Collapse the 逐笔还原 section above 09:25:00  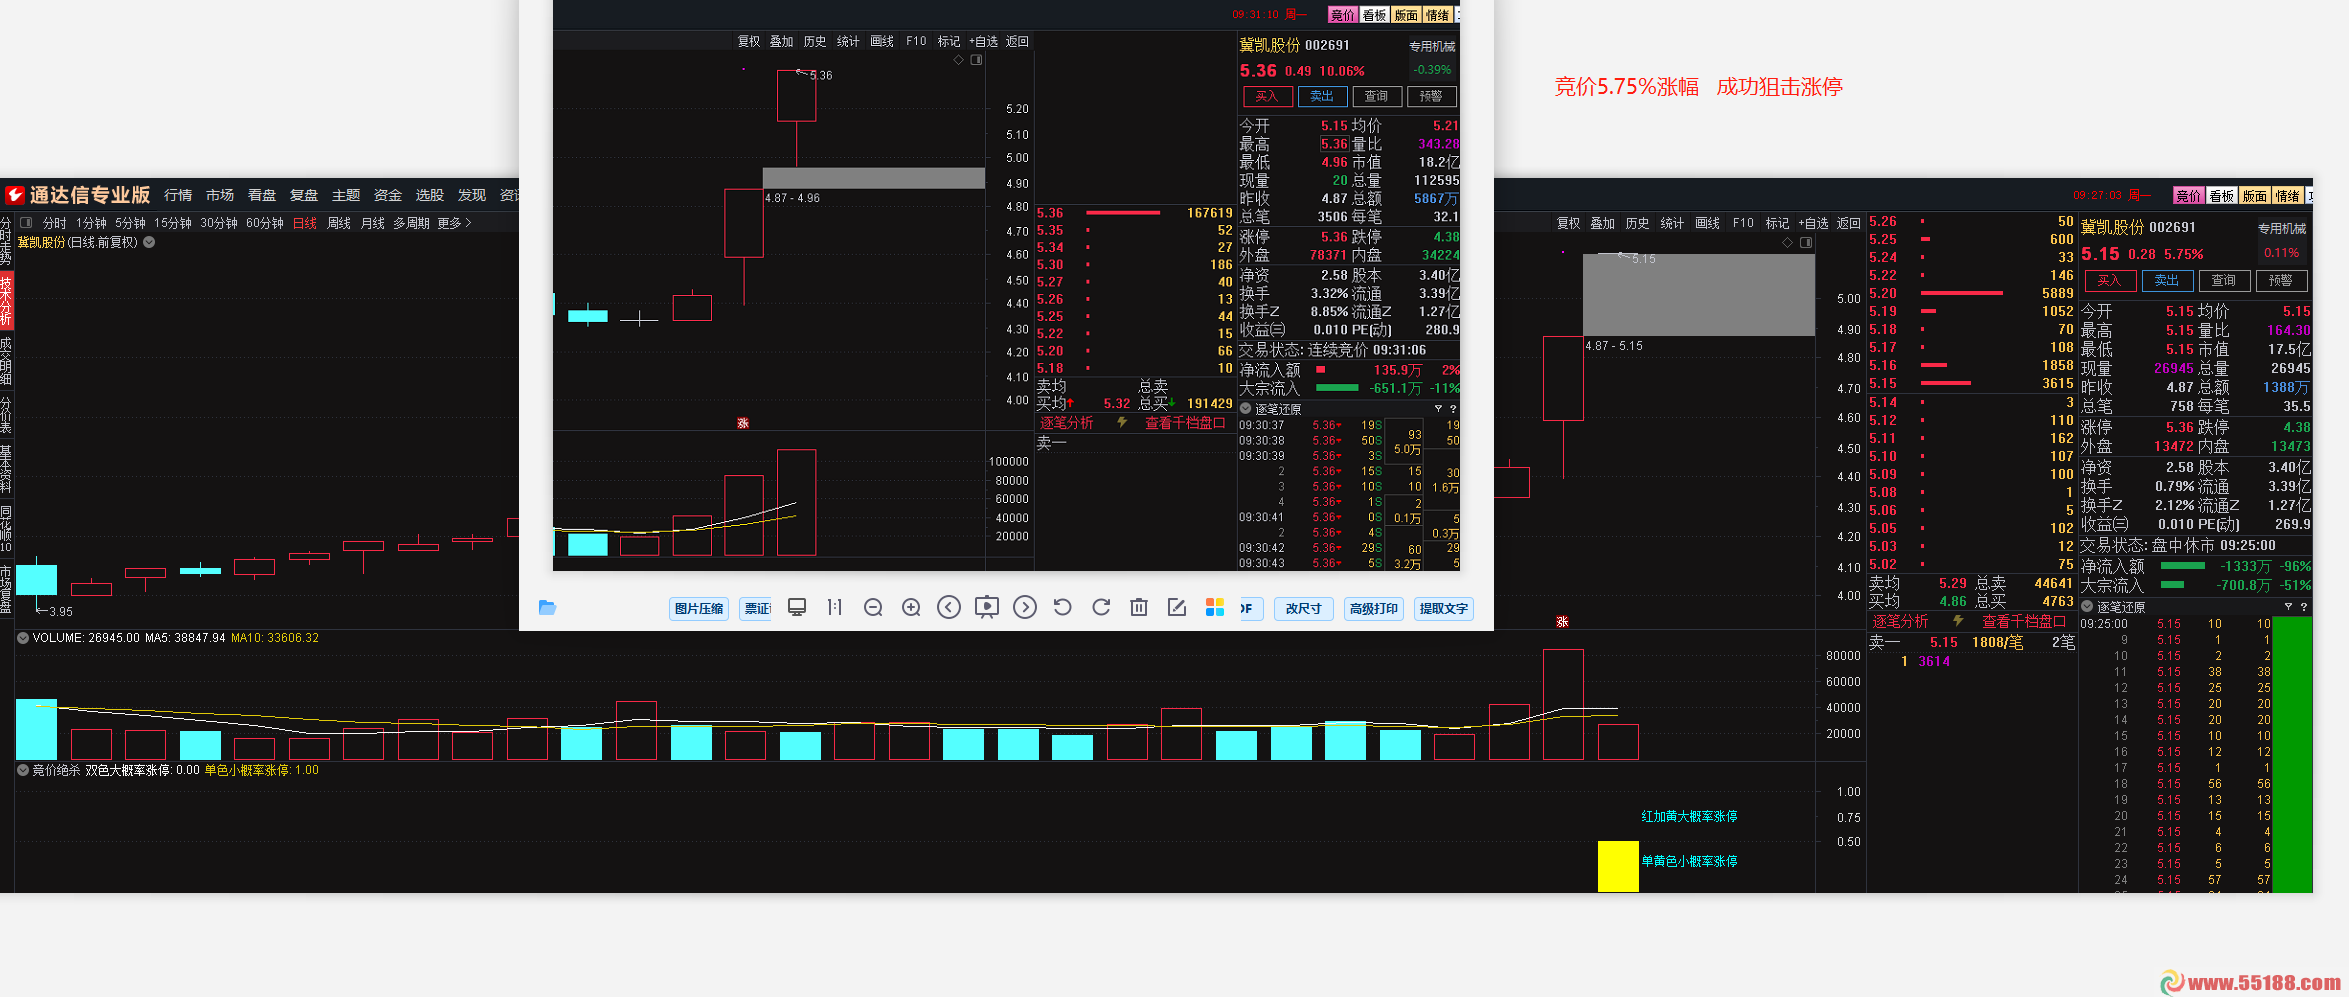[2087, 607]
